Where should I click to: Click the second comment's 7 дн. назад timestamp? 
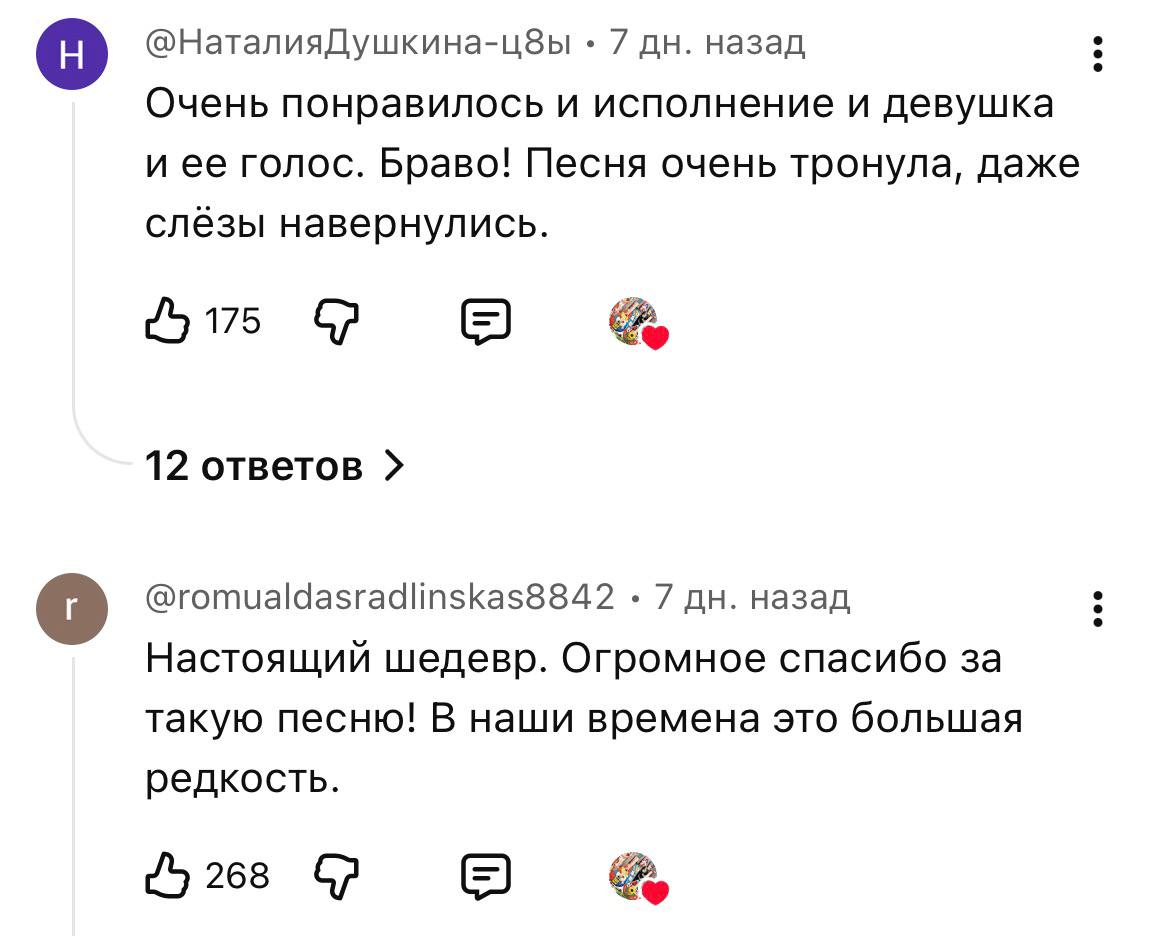click(752, 597)
